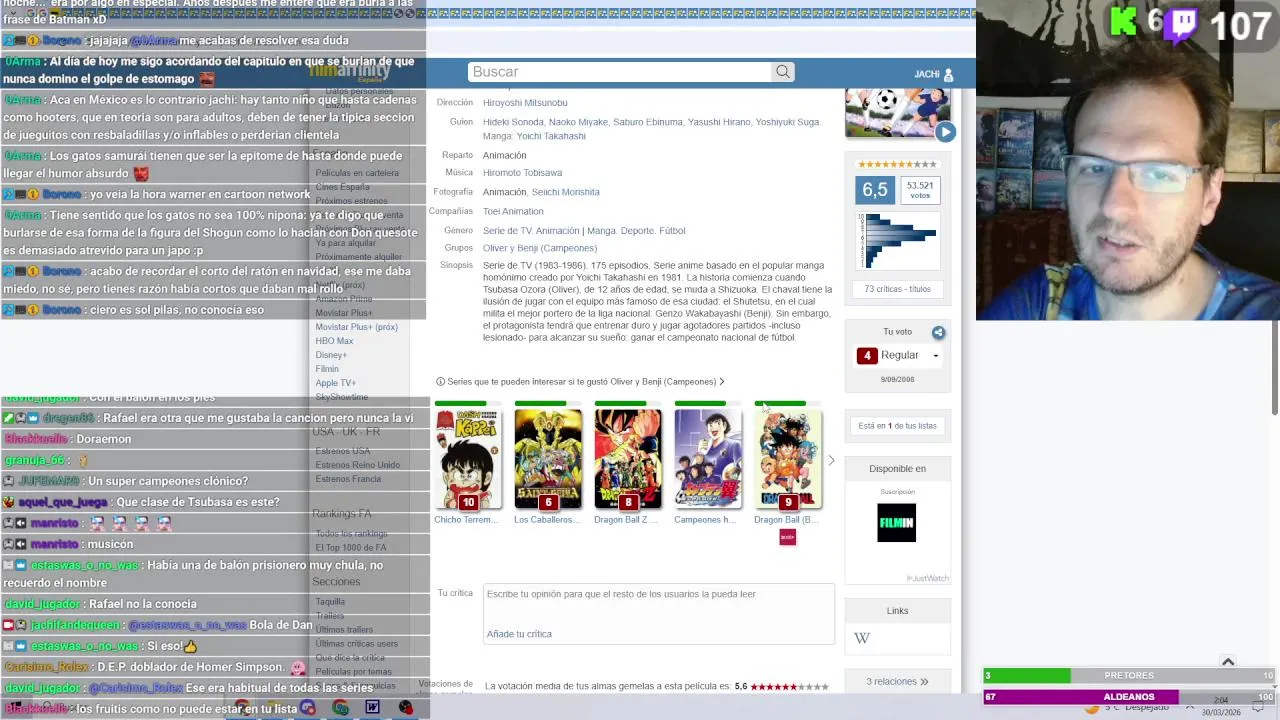The height and width of the screenshot is (720, 1280).
Task: Click the weather icon in system tray
Action: [1093, 708]
